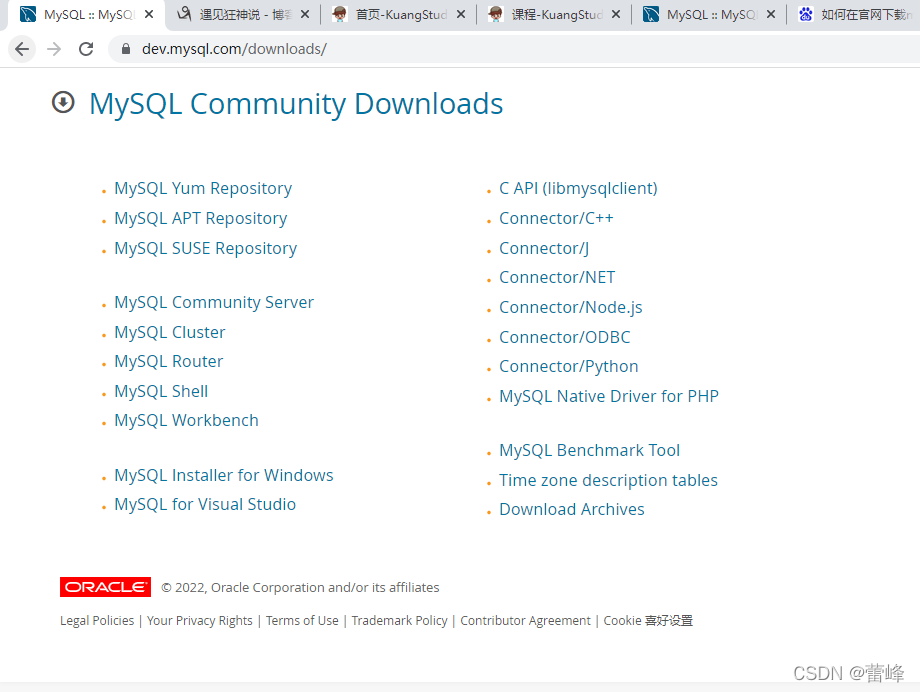Click the download circle icon beside page title
The height and width of the screenshot is (692, 920).
(63, 103)
